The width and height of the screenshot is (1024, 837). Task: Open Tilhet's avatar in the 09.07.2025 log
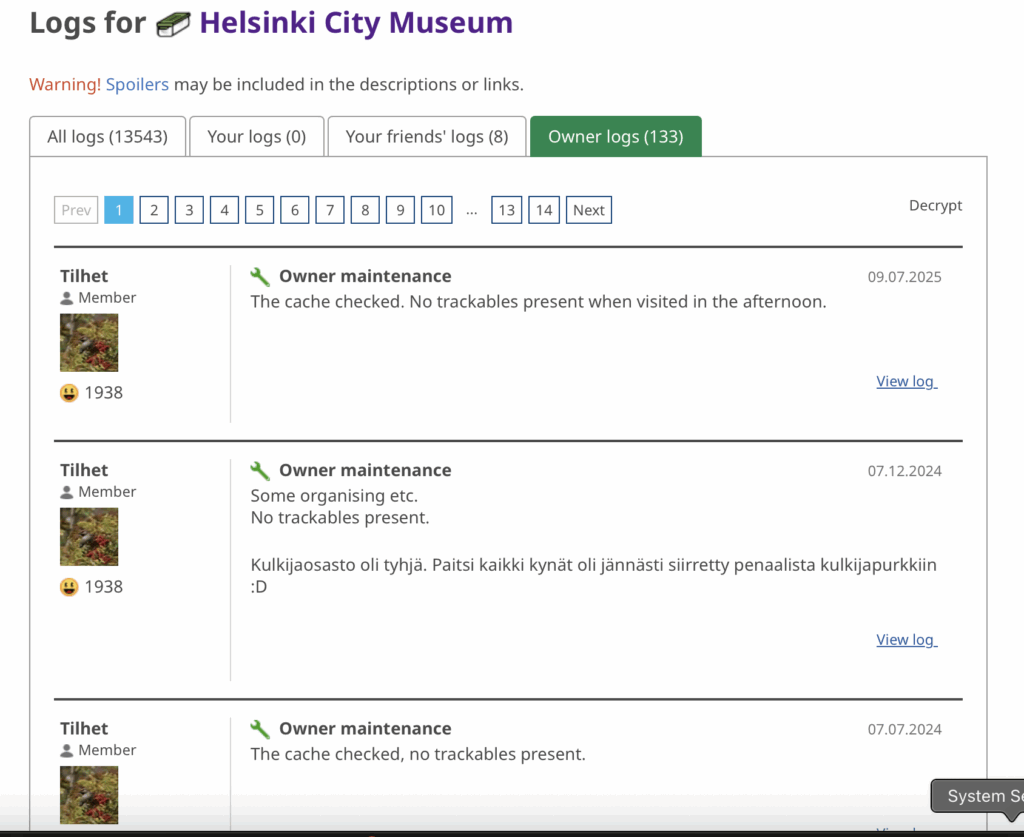pos(89,343)
